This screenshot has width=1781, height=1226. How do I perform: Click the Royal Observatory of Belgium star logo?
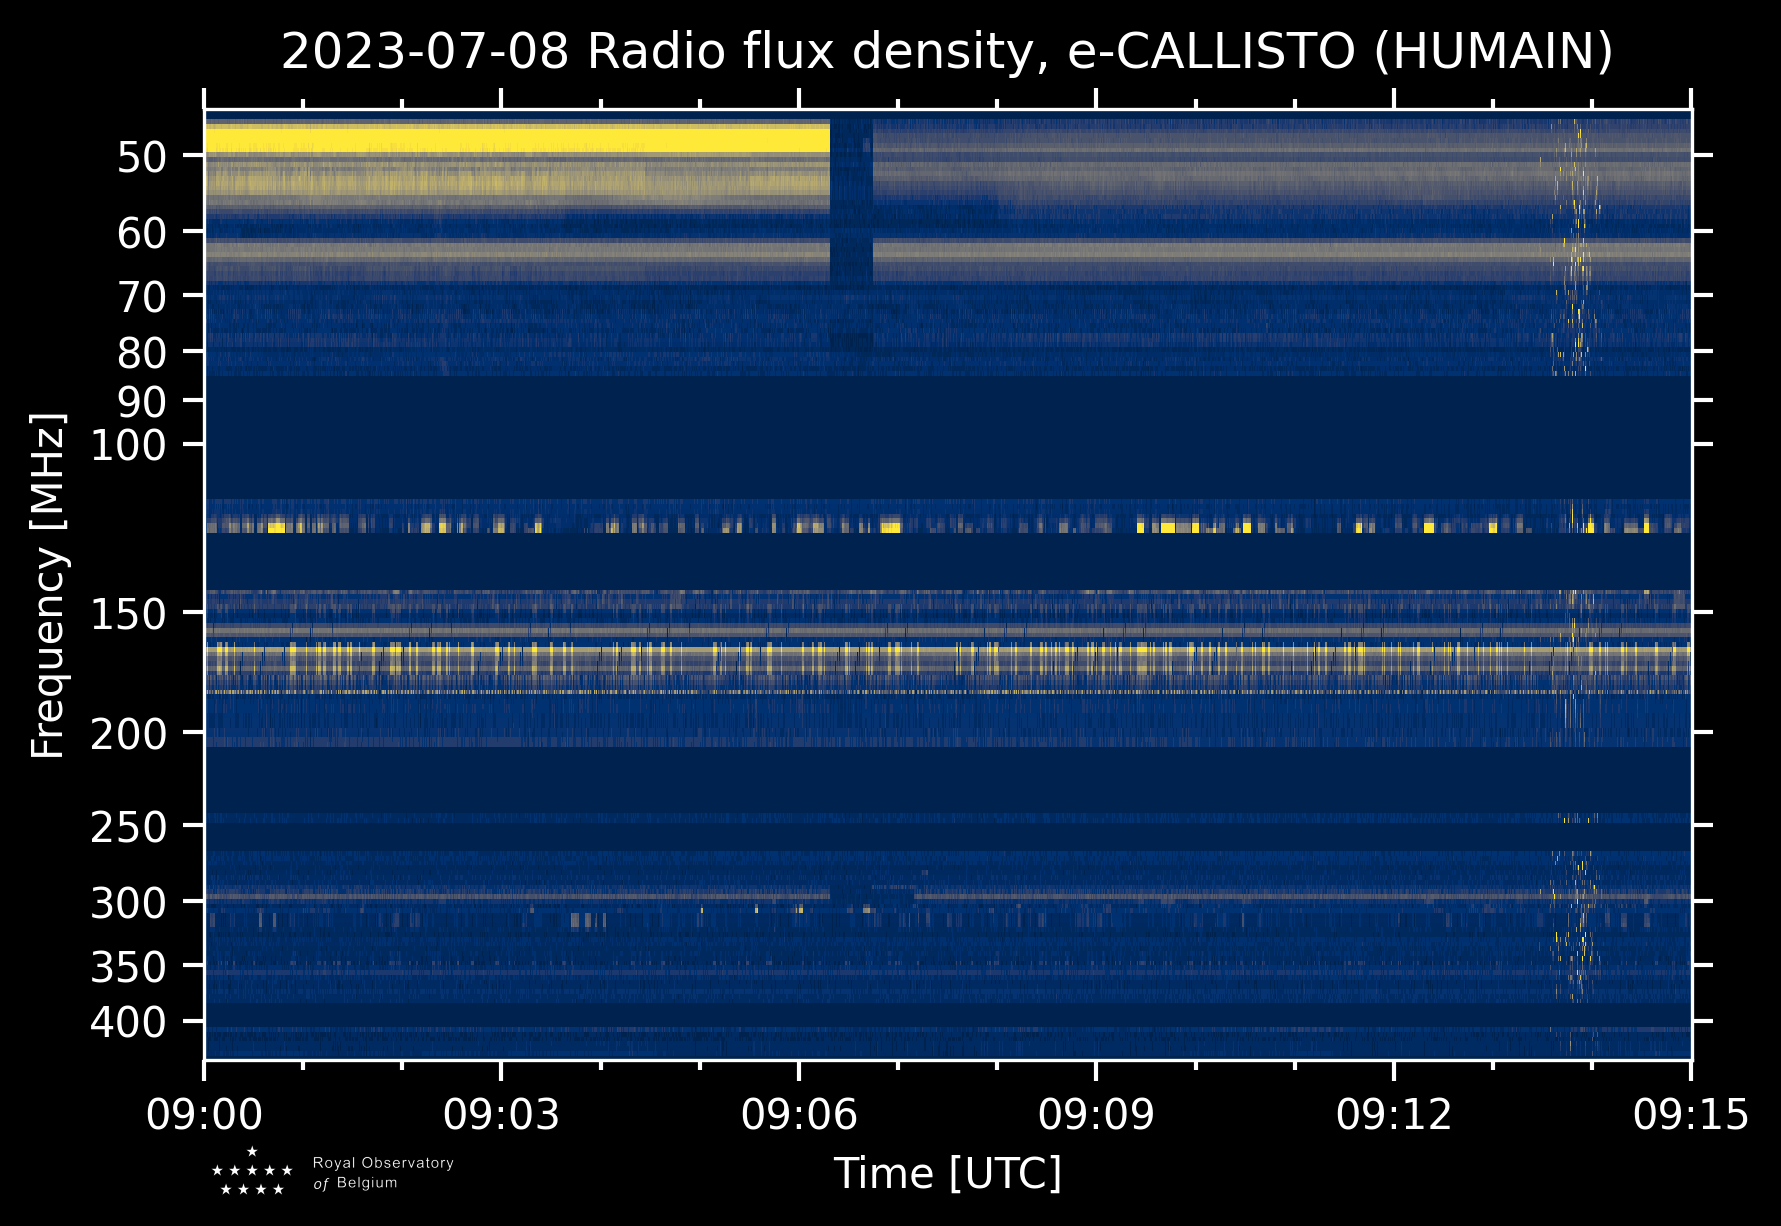(x=252, y=1172)
